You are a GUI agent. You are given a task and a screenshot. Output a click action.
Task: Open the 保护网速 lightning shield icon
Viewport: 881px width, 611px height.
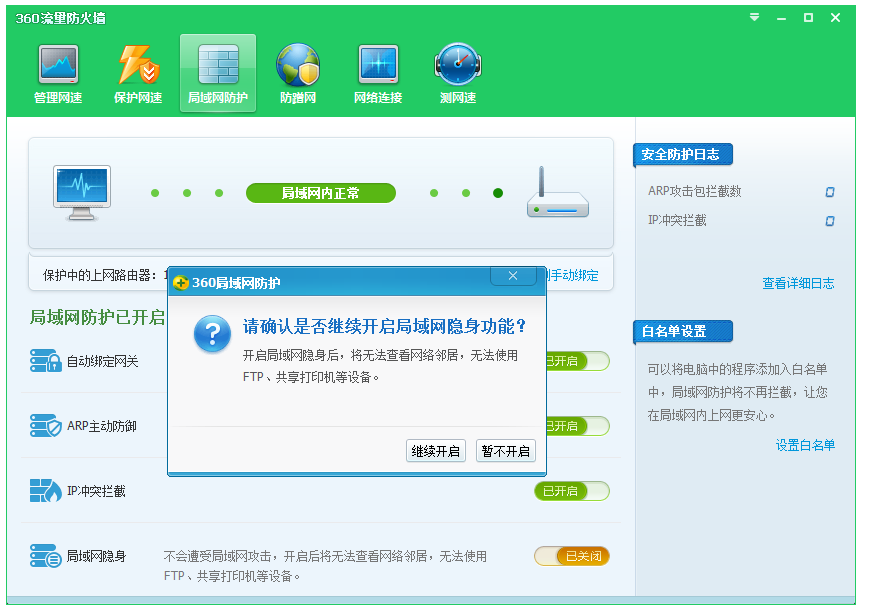pyautogui.click(x=138, y=74)
